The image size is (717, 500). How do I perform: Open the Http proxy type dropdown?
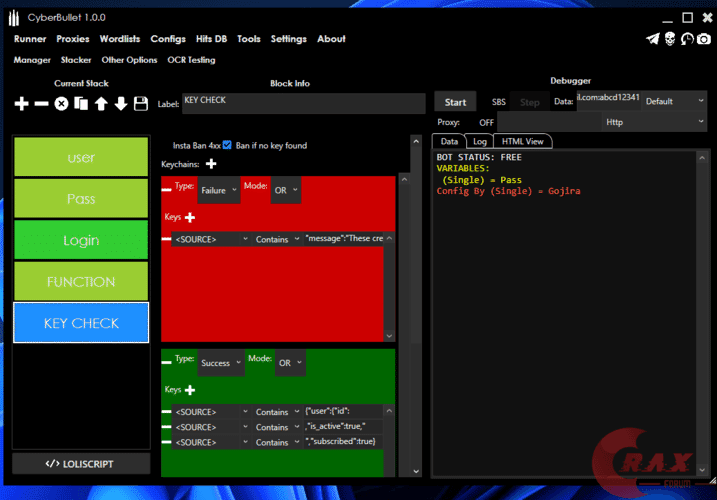click(x=655, y=122)
